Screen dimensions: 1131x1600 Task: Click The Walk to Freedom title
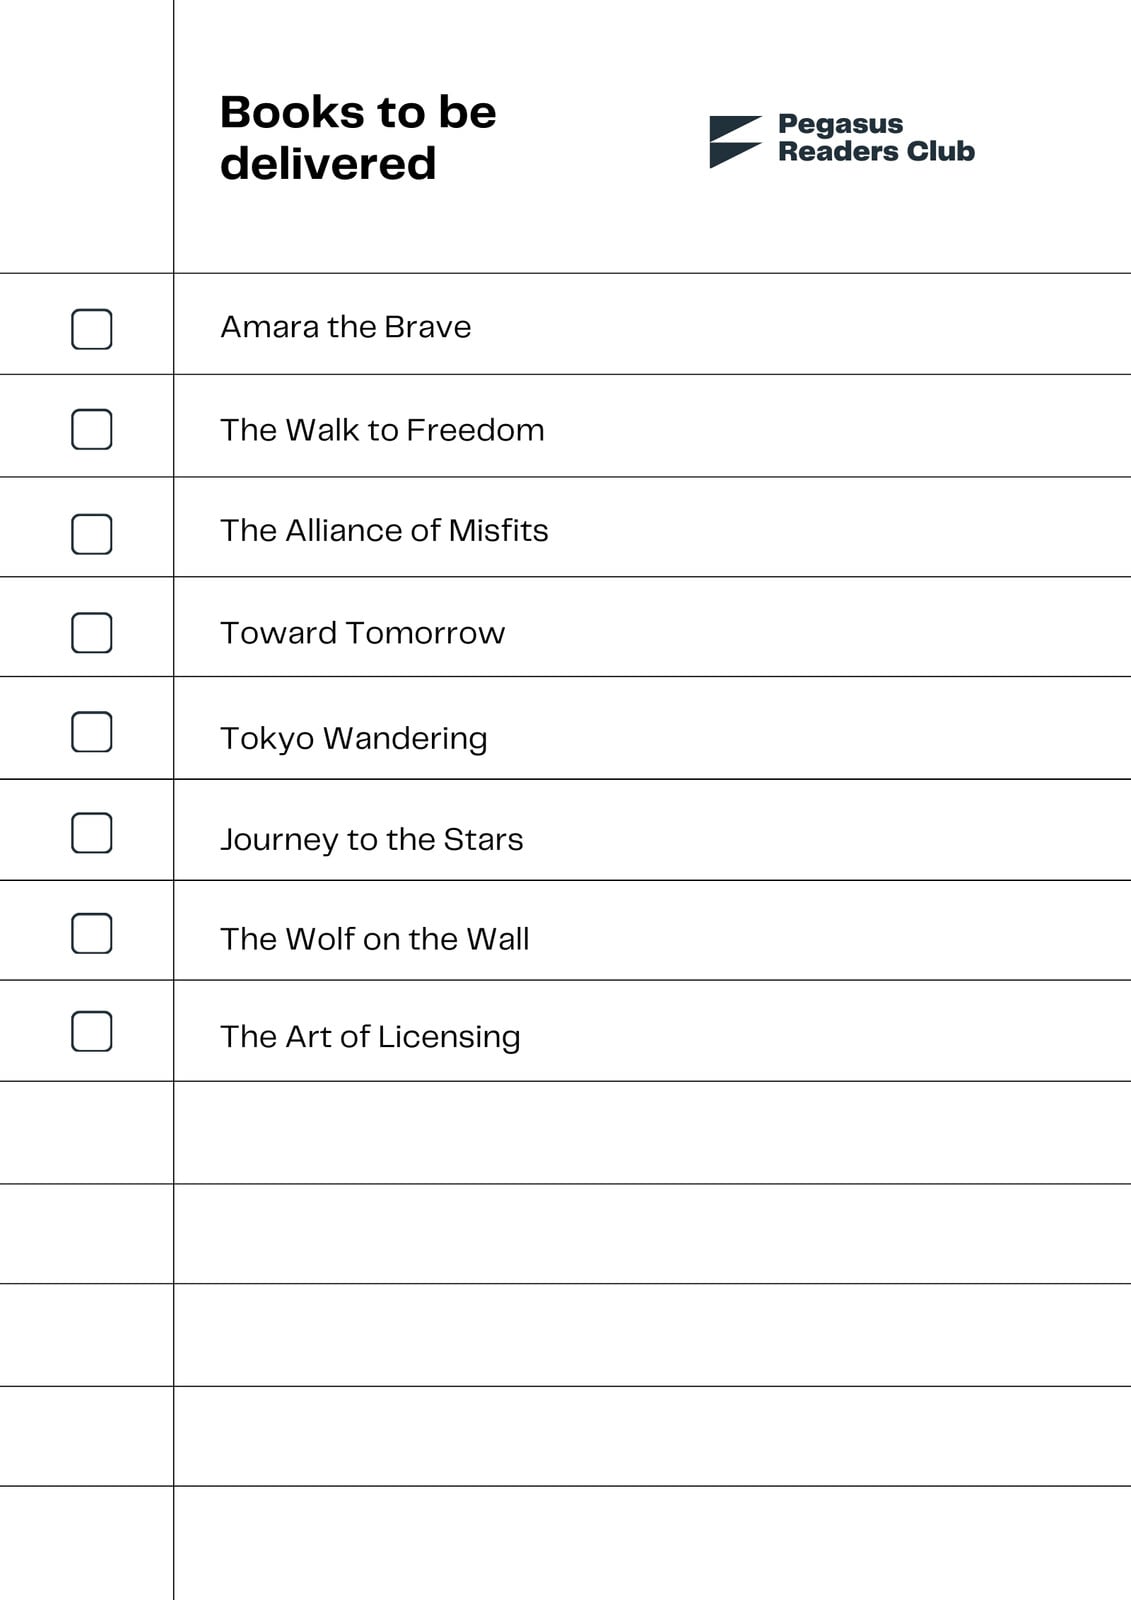pos(382,430)
